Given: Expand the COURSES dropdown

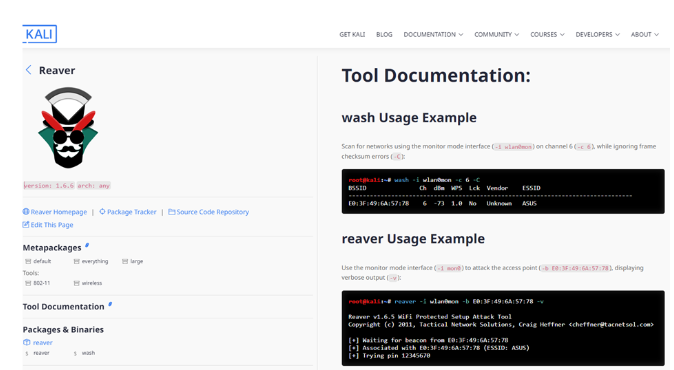Looking at the screenshot, I should [x=547, y=34].
